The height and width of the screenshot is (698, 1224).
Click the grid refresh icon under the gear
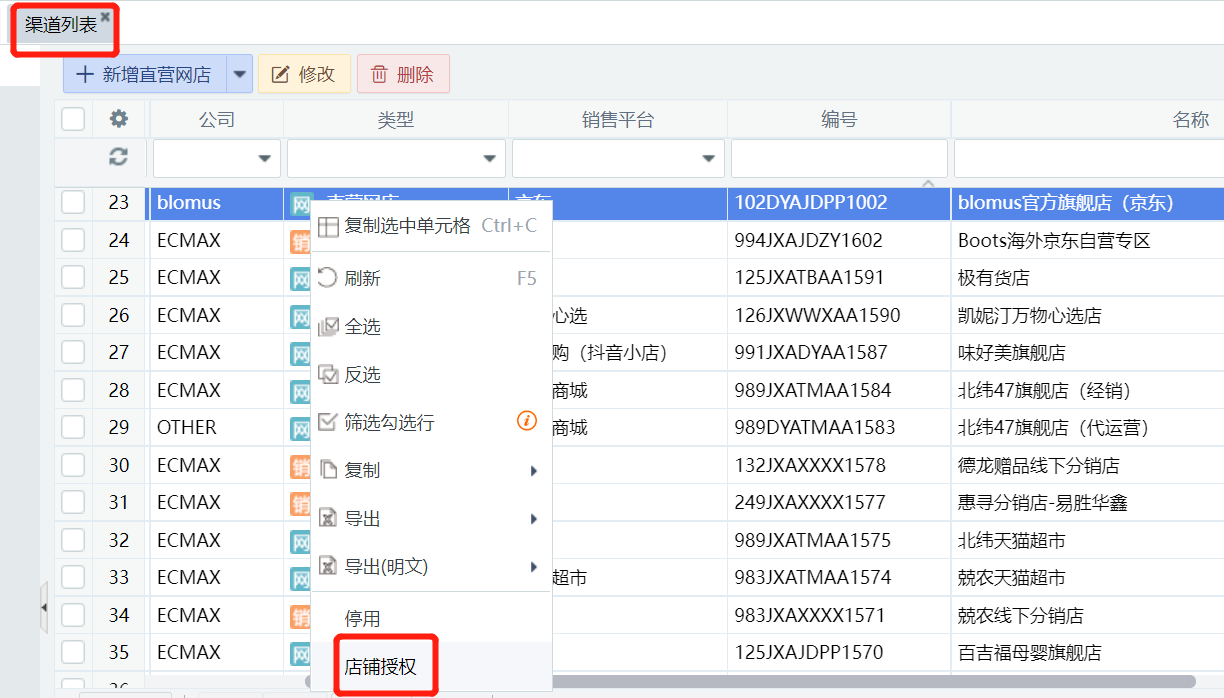point(119,157)
